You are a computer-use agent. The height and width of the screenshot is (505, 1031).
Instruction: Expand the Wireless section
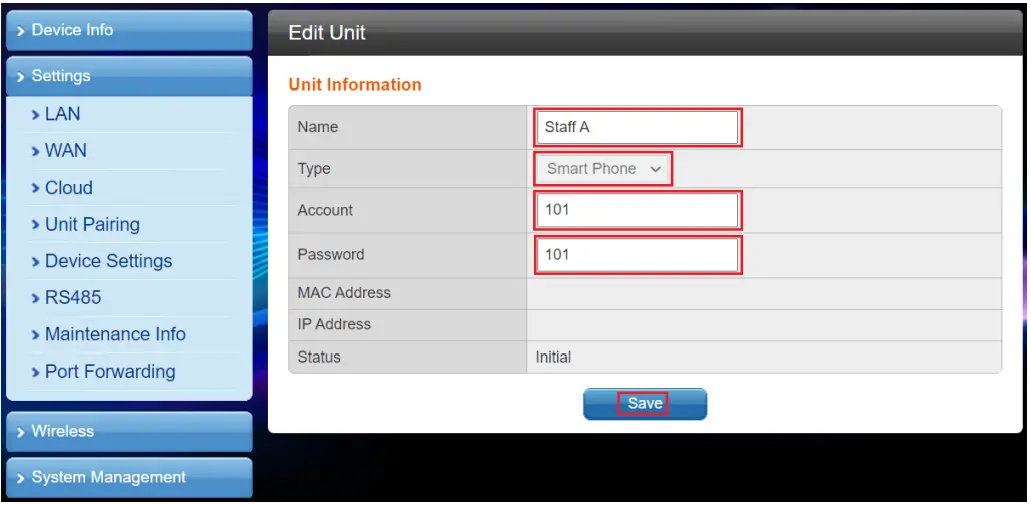coord(128,431)
